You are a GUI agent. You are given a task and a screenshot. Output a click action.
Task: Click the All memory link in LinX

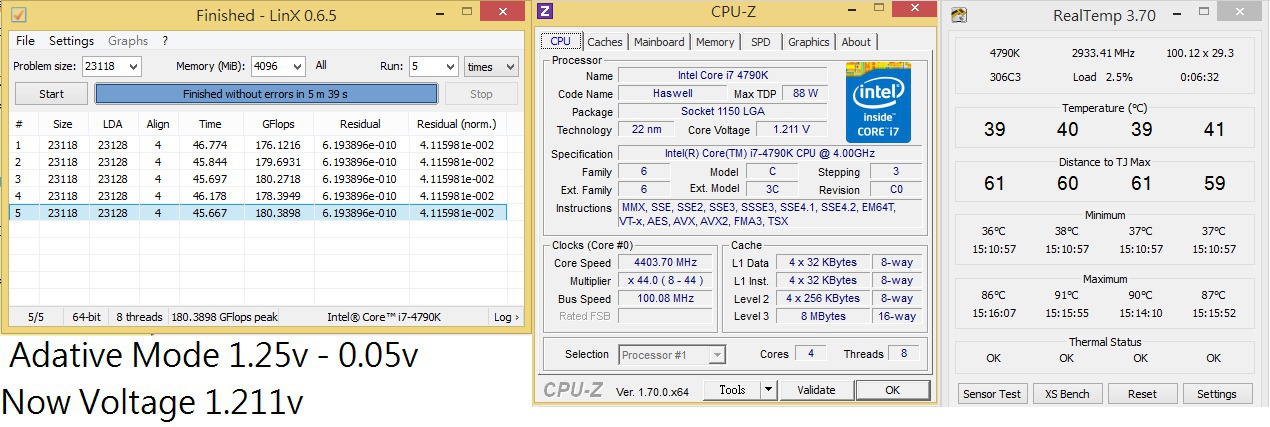[x=321, y=66]
